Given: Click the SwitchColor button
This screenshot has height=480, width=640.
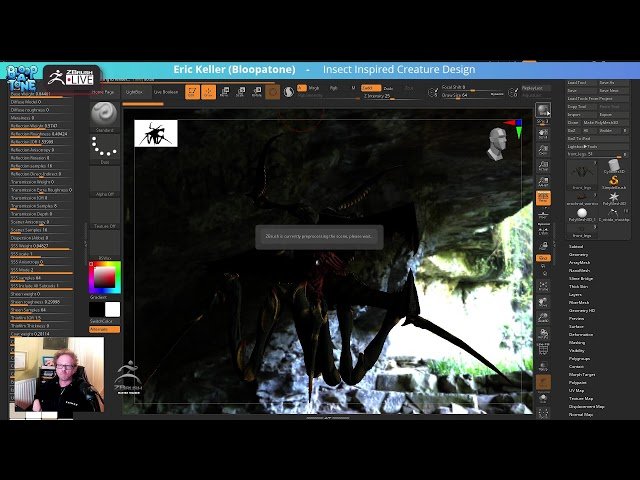Looking at the screenshot, I should (104, 322).
